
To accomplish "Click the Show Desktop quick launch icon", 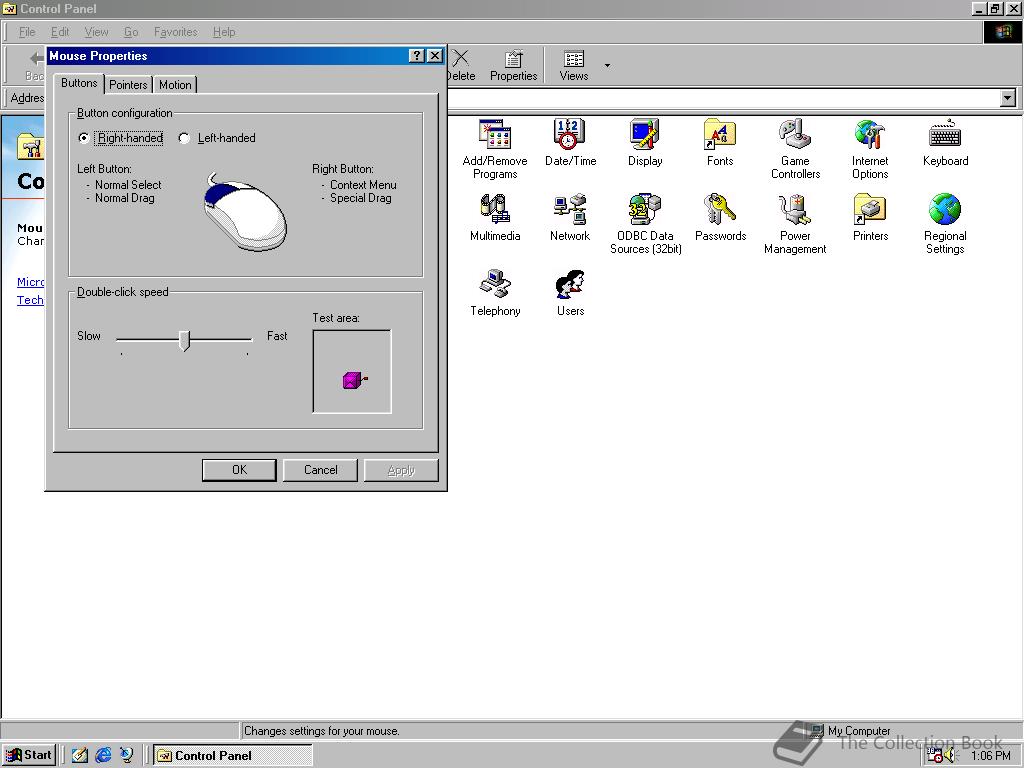I will point(80,755).
